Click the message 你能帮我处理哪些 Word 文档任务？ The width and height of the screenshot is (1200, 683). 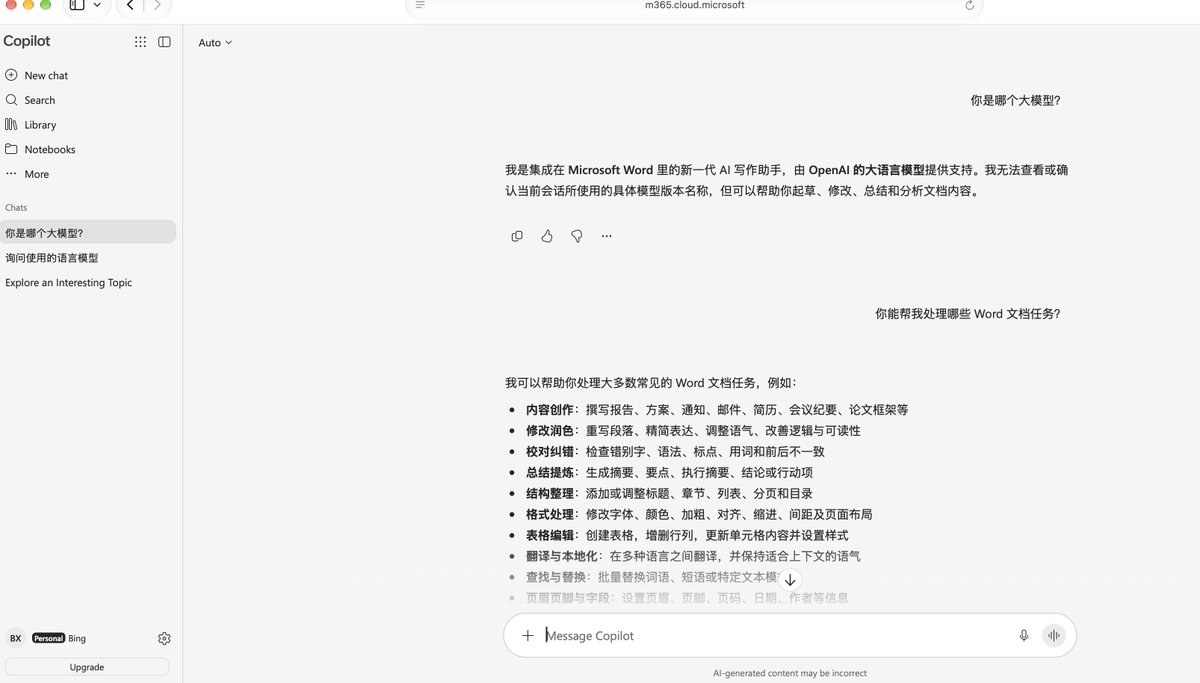point(967,313)
